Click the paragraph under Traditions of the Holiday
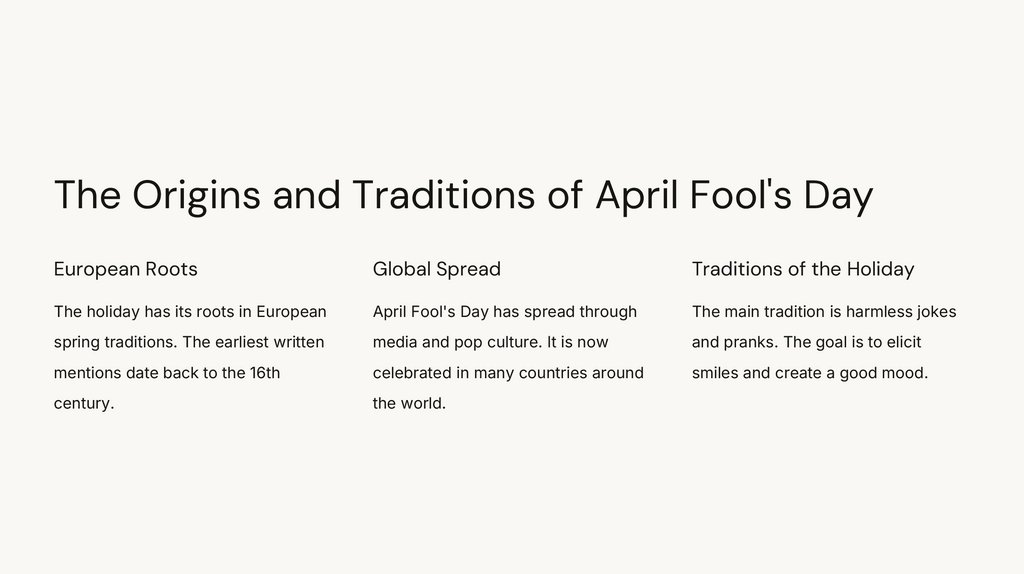The height and width of the screenshot is (574, 1024). (823, 342)
